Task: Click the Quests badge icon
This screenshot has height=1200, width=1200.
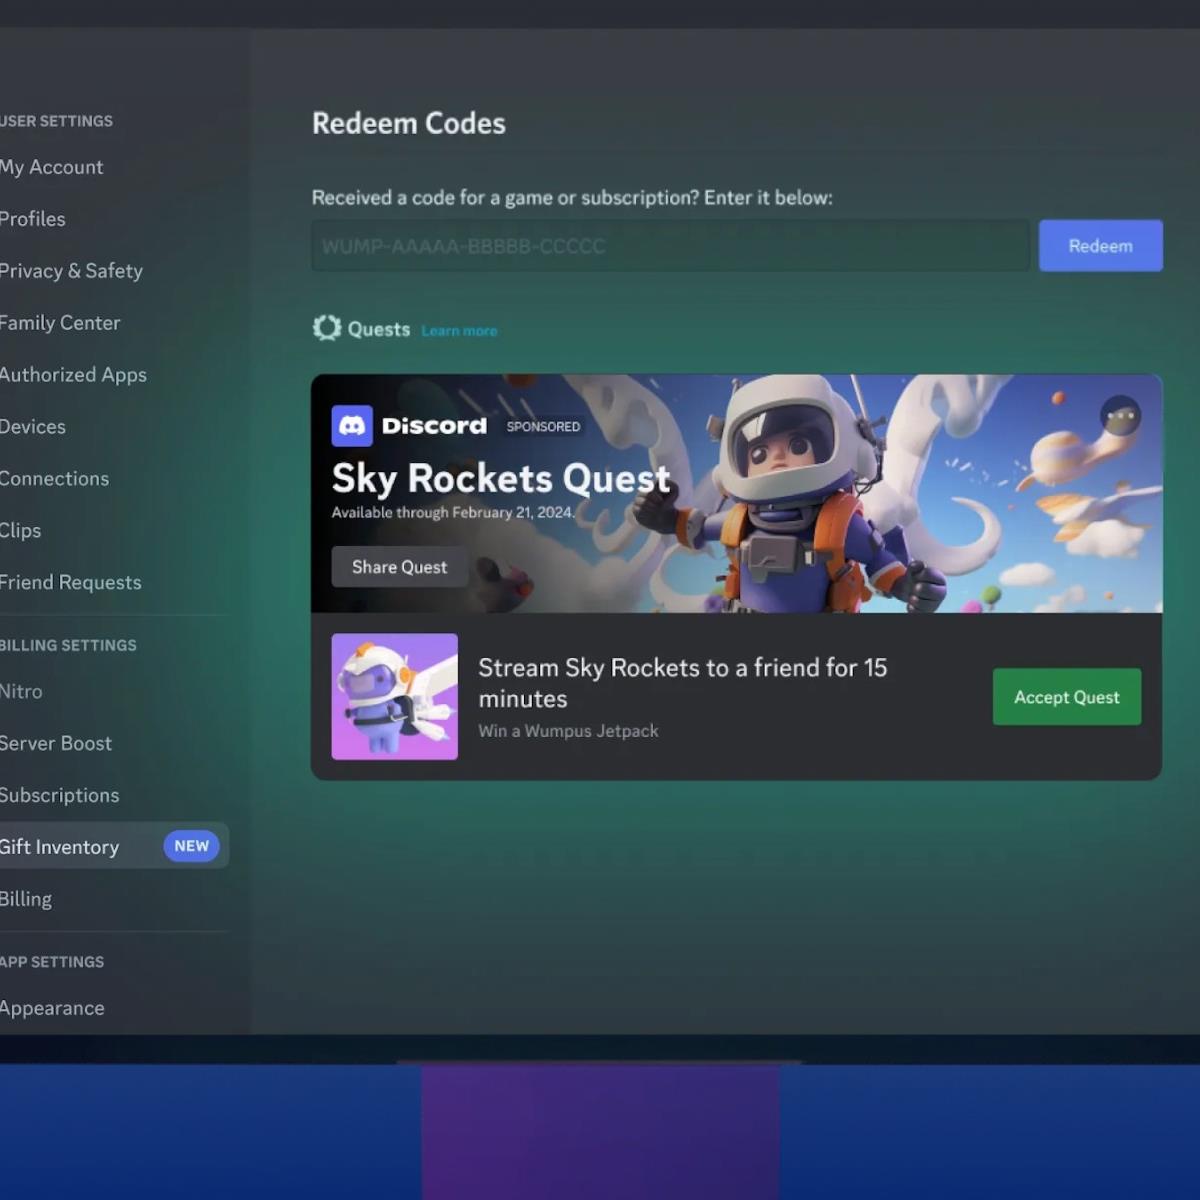Action: click(x=327, y=328)
